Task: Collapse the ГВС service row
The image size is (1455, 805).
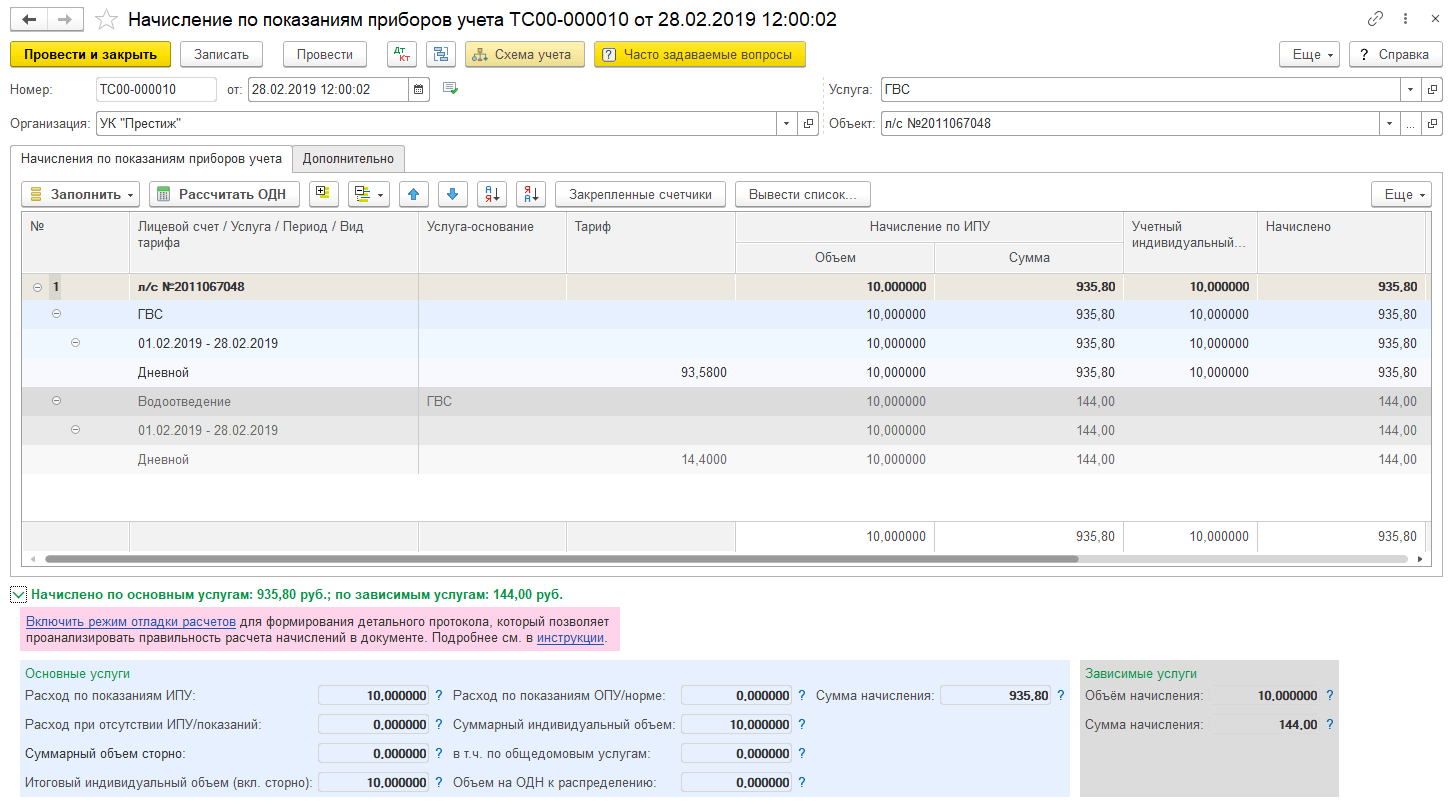Action: coord(56,314)
